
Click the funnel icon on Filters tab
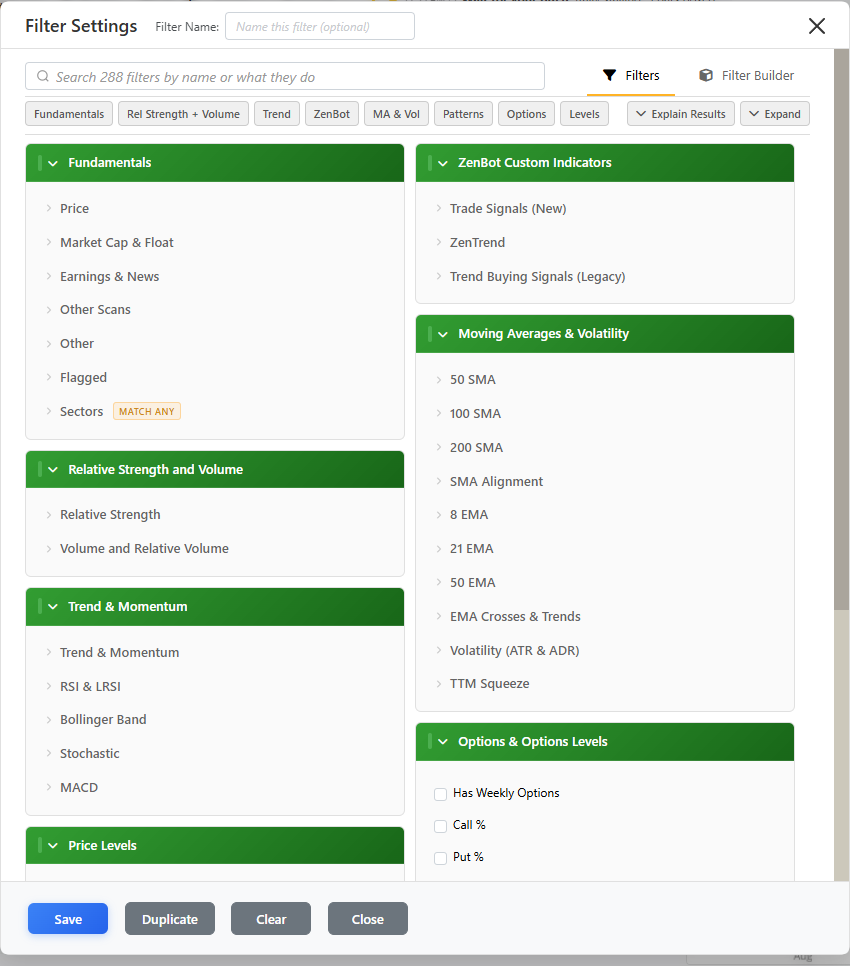[x=609, y=75]
